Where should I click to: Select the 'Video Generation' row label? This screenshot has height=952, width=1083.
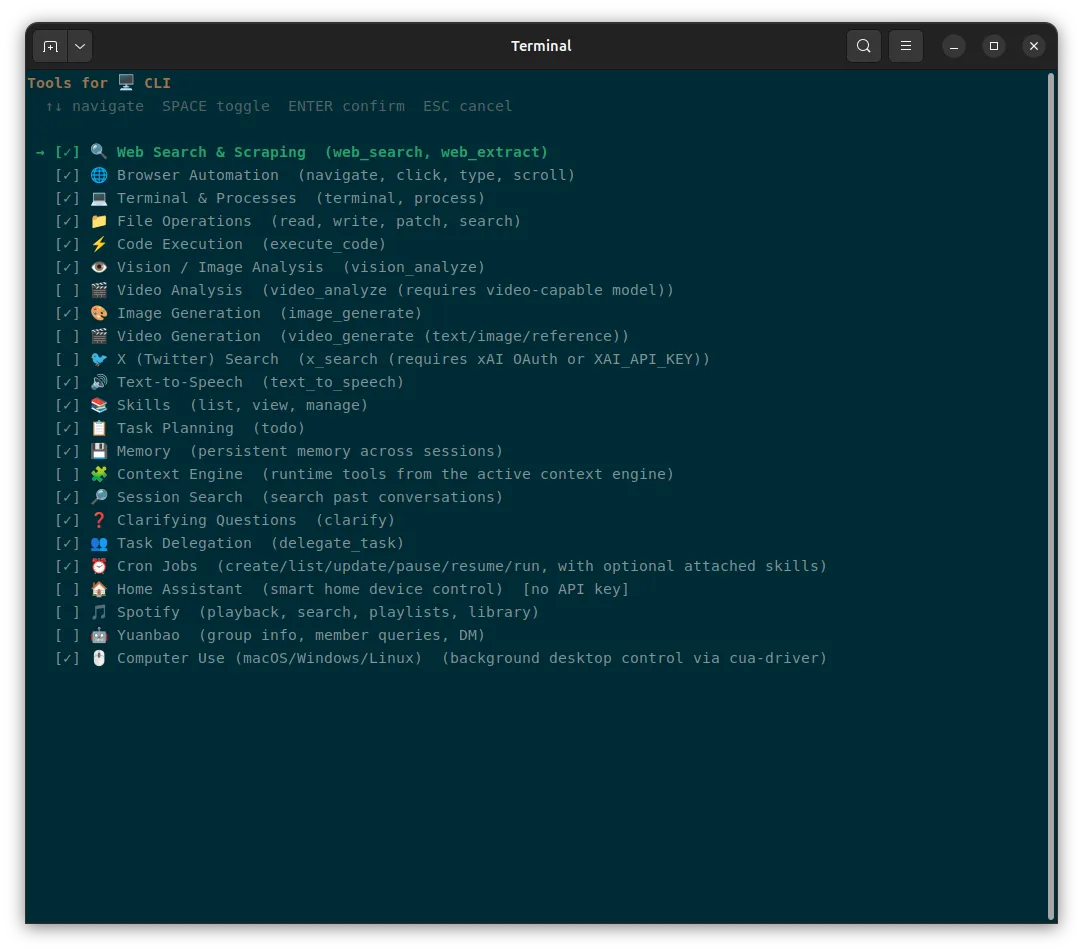189,336
